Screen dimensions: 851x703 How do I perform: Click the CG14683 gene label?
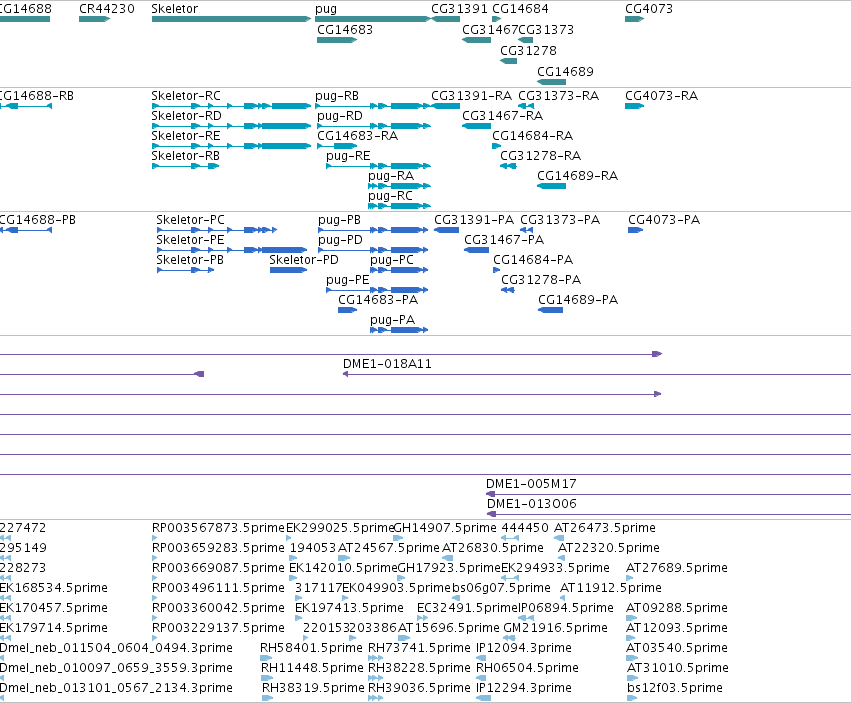tap(345, 30)
